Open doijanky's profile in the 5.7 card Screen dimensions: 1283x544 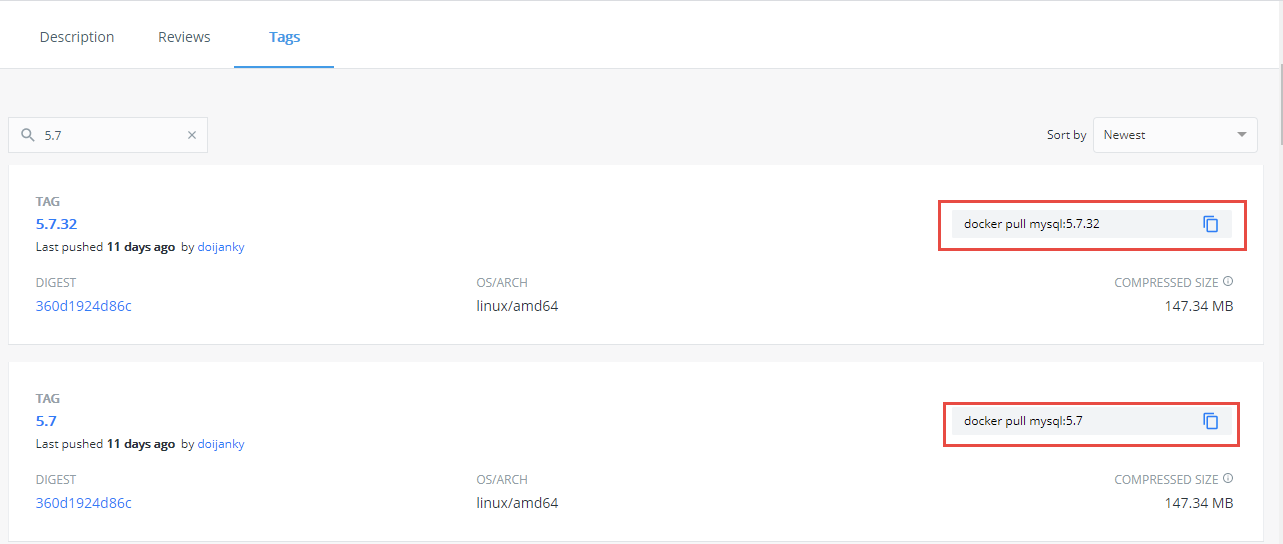point(221,444)
